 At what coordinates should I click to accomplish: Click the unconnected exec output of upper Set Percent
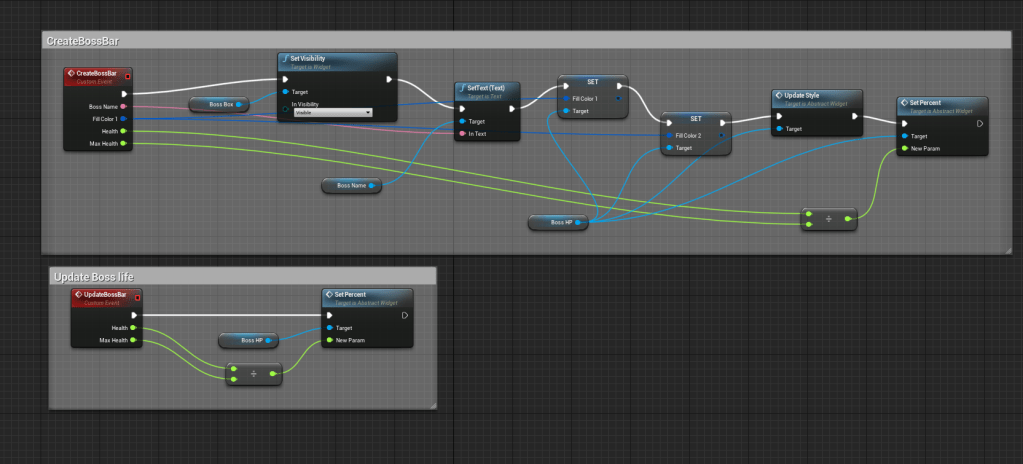tap(980, 123)
